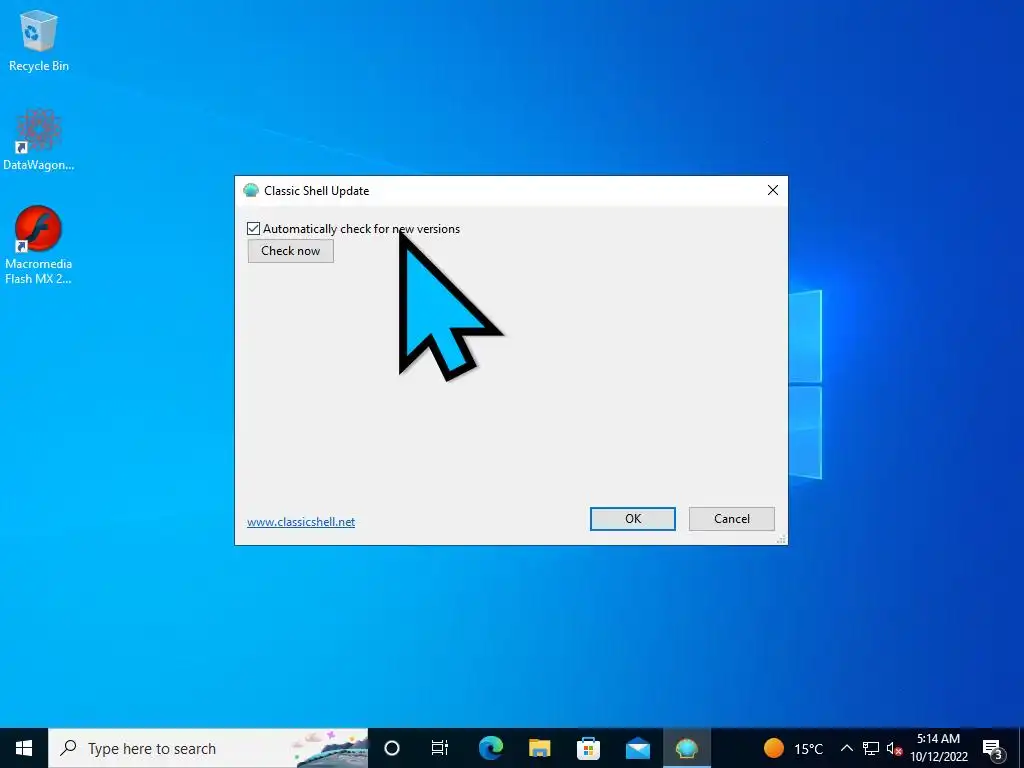Image resolution: width=1024 pixels, height=768 pixels.
Task: Confirm with the OK button
Action: (633, 519)
